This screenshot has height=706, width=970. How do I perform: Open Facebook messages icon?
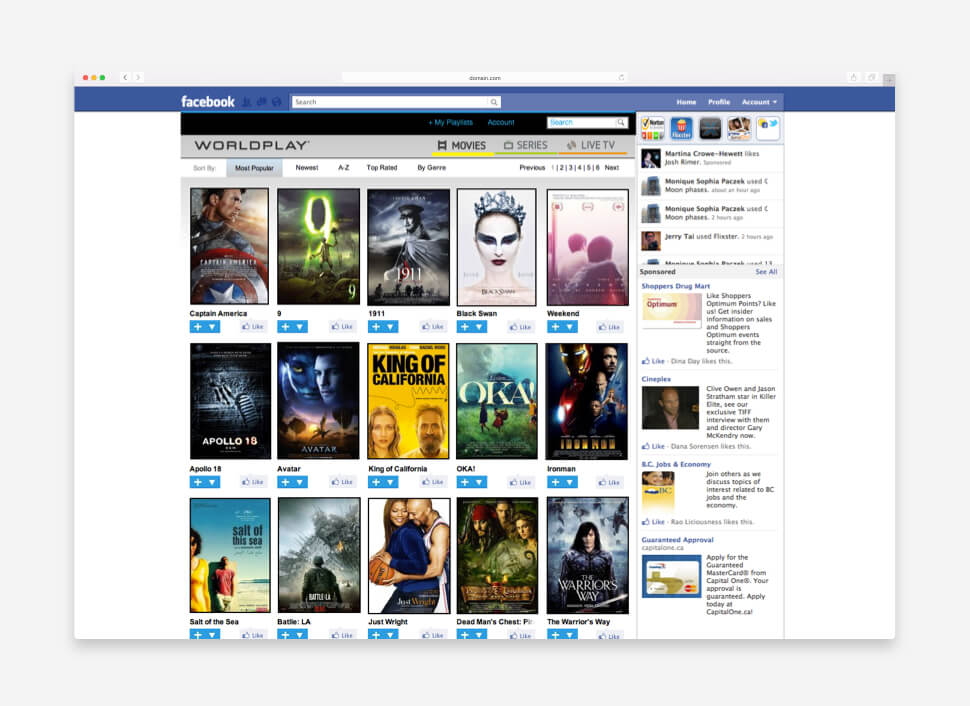point(262,101)
